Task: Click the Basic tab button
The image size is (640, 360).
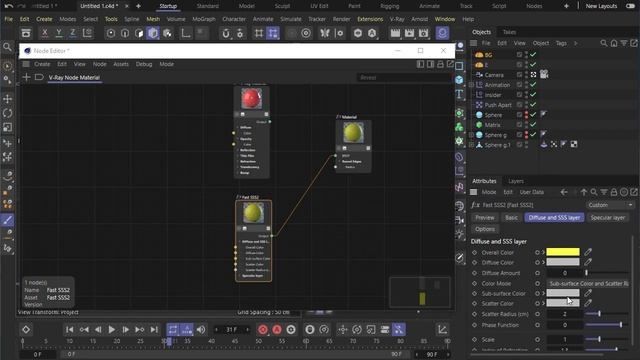Action: [511, 218]
